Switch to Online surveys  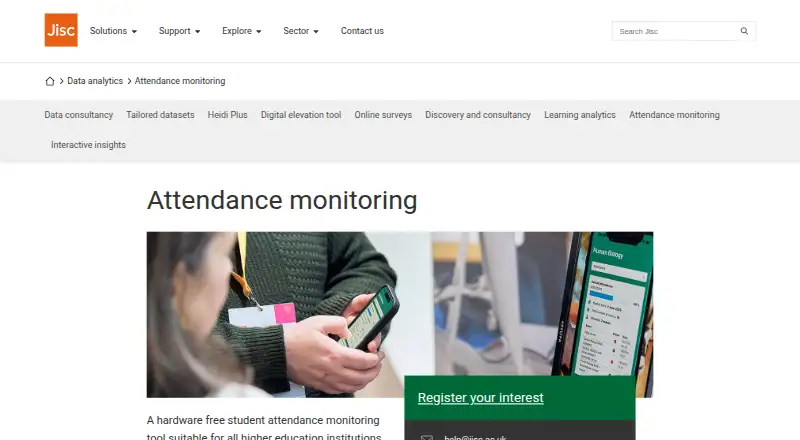pyautogui.click(x=383, y=115)
